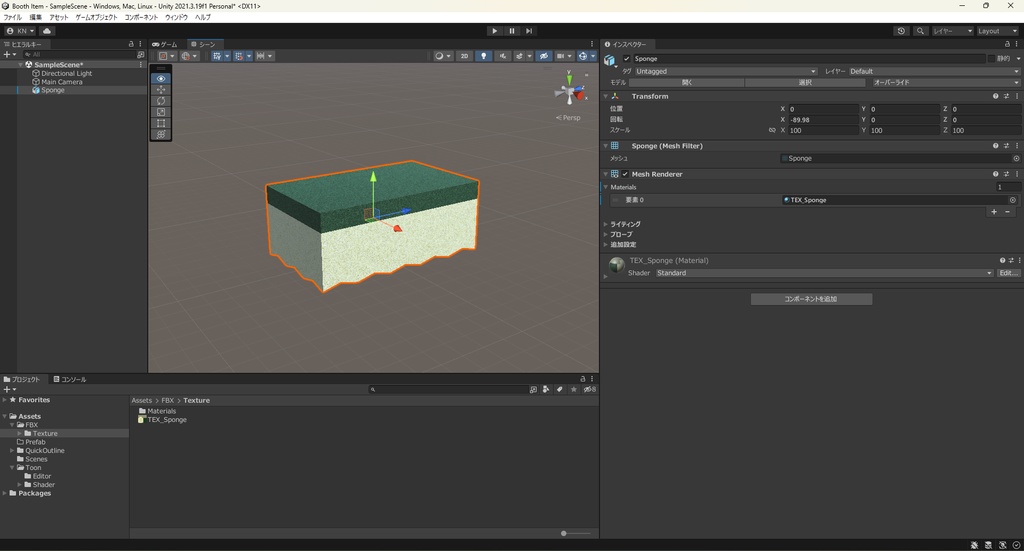The height and width of the screenshot is (551, 1024).
Task: Expand the Packages folder in Project
Action: click(x=5, y=493)
